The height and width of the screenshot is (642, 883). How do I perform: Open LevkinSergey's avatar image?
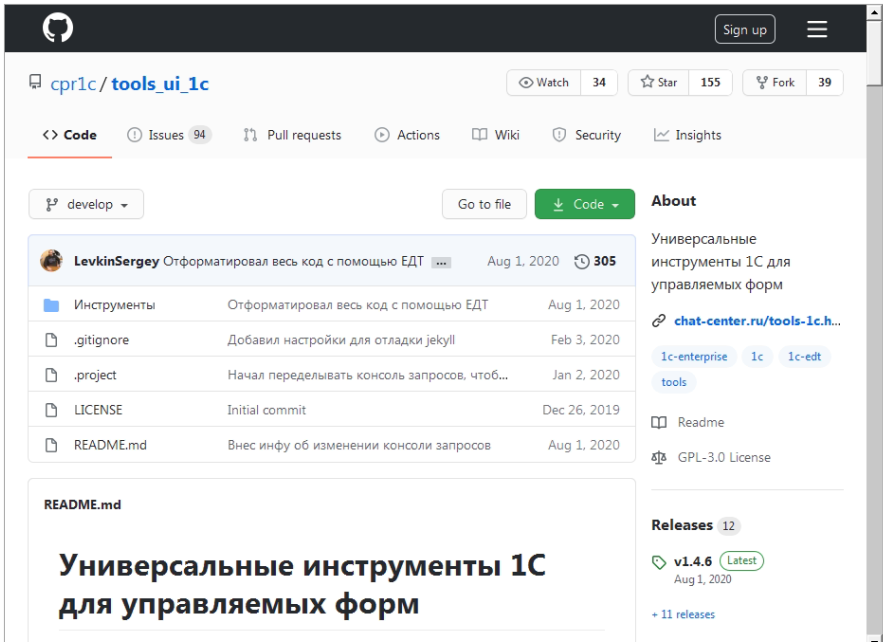[51, 261]
